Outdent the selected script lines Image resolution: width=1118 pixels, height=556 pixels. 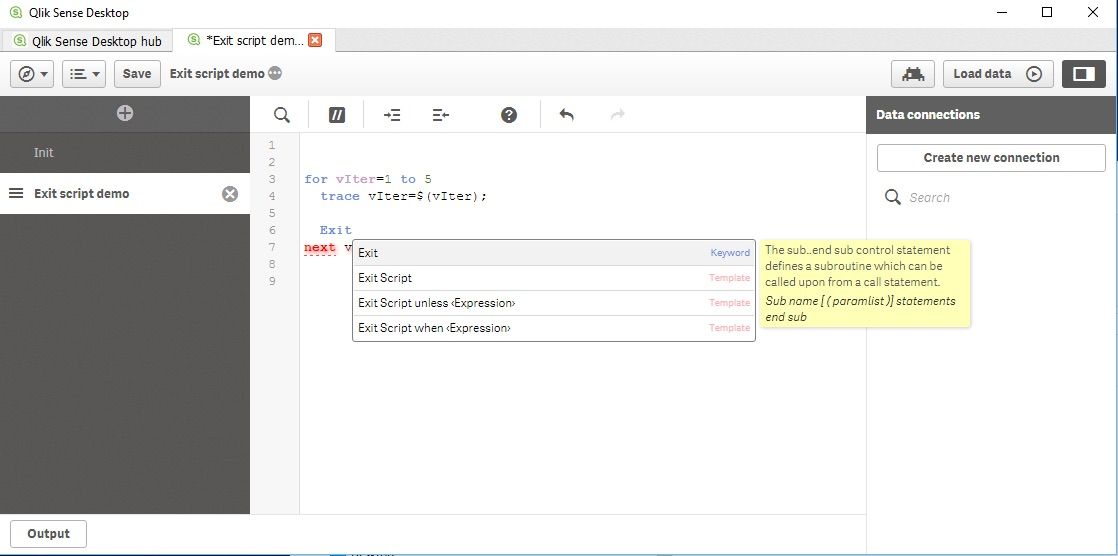point(441,115)
